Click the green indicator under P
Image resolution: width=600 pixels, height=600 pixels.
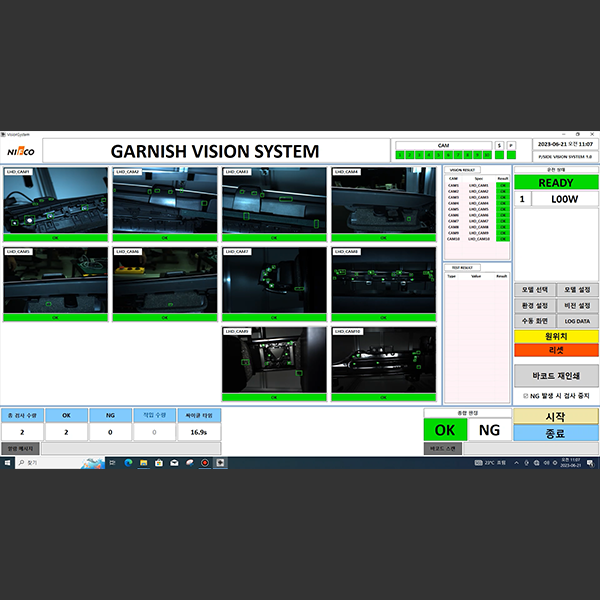511,156
